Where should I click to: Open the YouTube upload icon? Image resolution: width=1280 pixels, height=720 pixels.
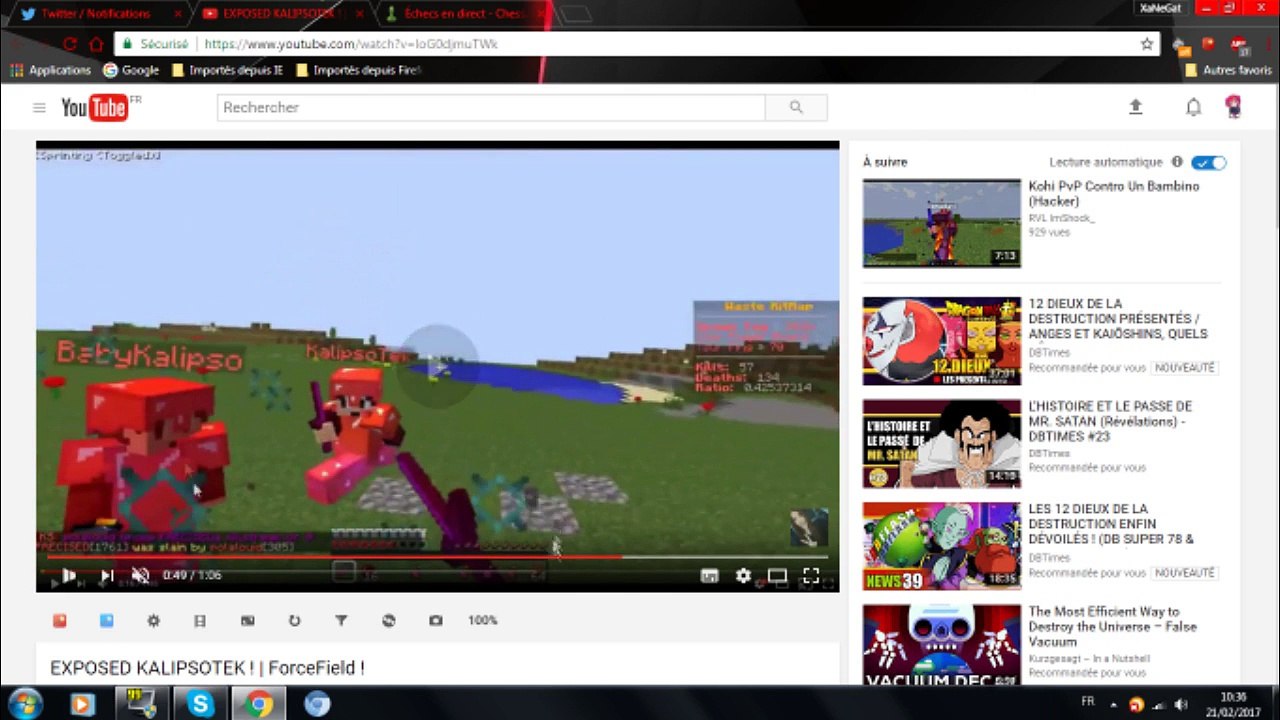click(1135, 107)
